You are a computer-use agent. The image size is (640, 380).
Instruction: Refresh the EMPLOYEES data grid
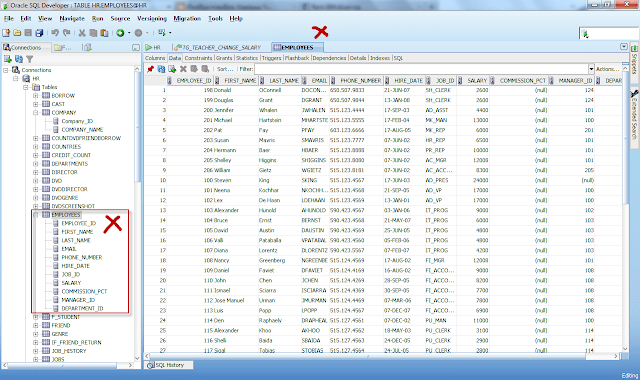coord(161,69)
